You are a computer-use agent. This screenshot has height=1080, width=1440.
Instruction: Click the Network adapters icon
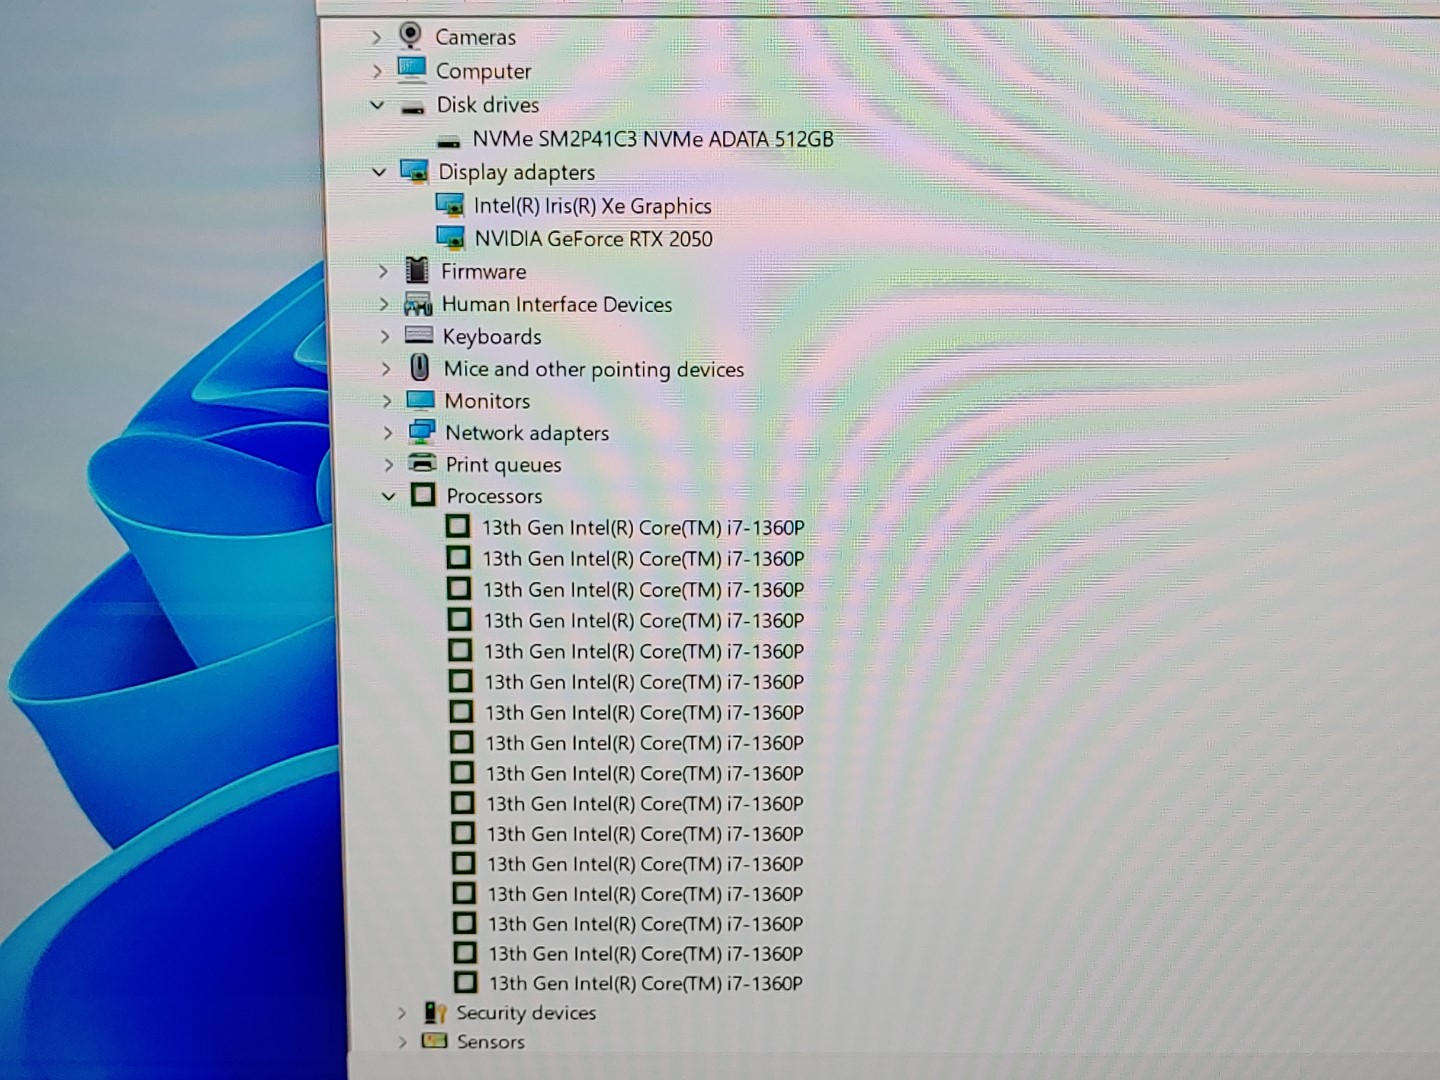pyautogui.click(x=421, y=432)
